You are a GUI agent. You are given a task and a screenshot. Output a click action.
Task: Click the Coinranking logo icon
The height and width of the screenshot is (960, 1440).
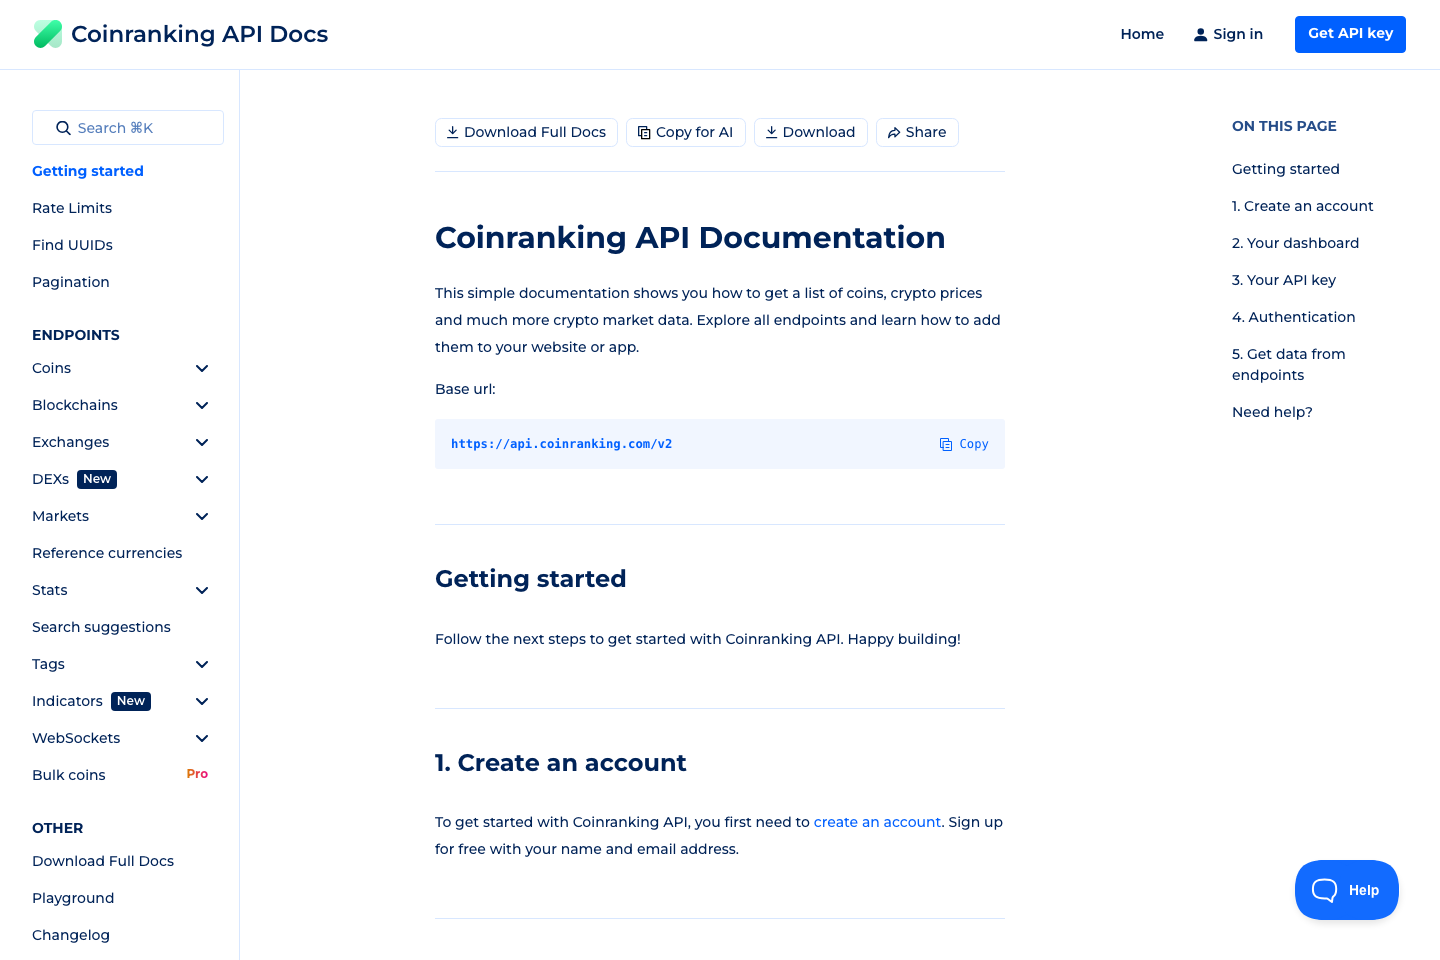[x=47, y=33]
